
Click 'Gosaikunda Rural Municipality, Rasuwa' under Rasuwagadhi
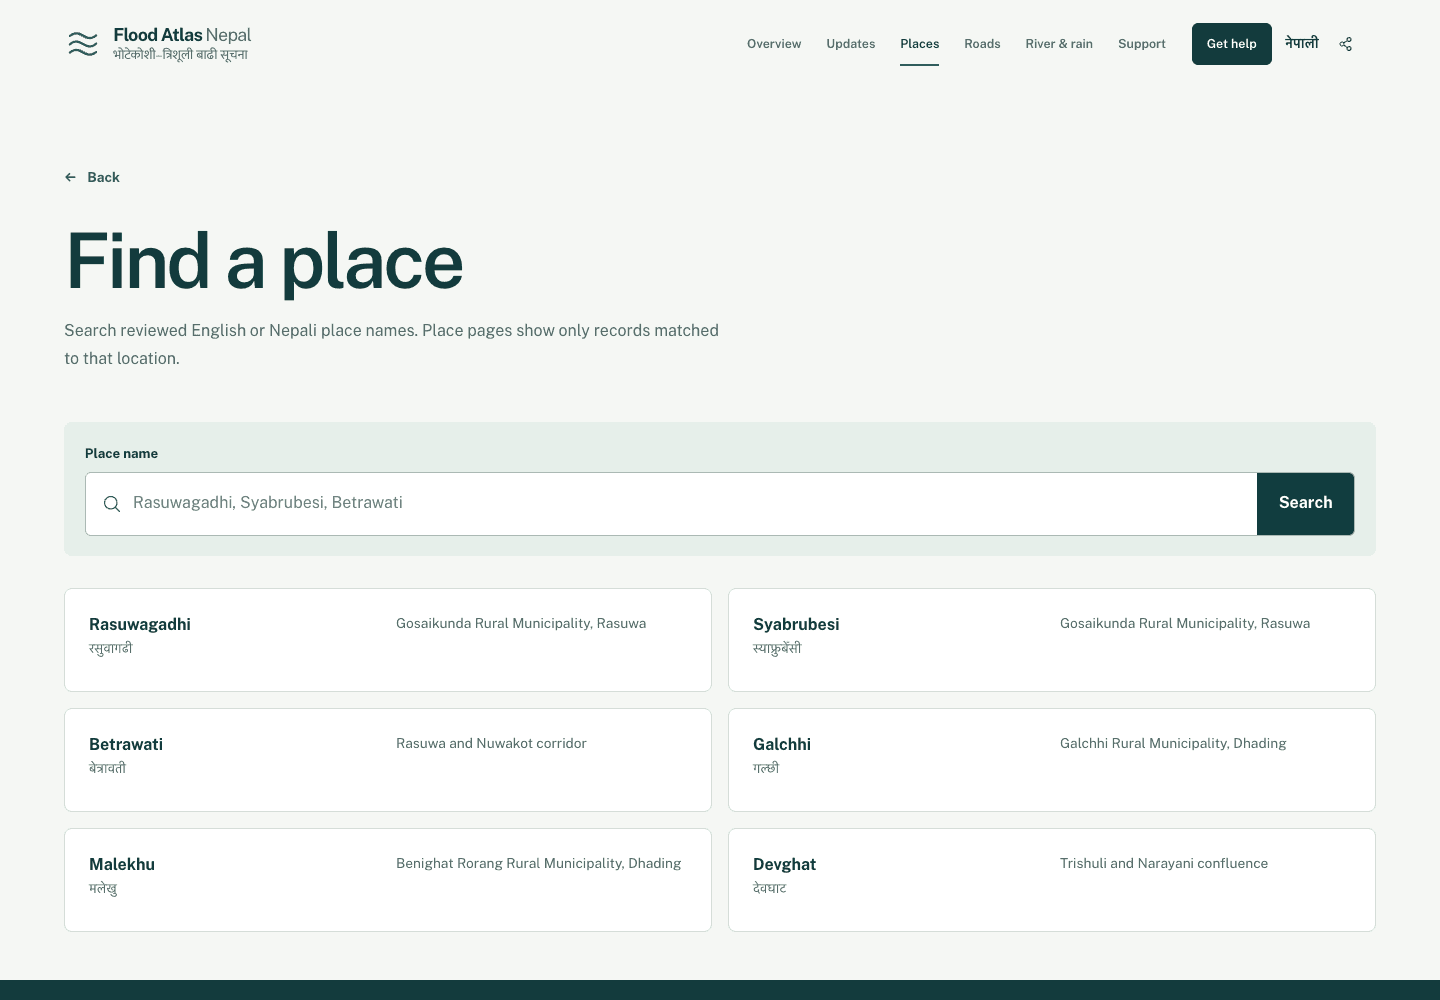tap(521, 623)
